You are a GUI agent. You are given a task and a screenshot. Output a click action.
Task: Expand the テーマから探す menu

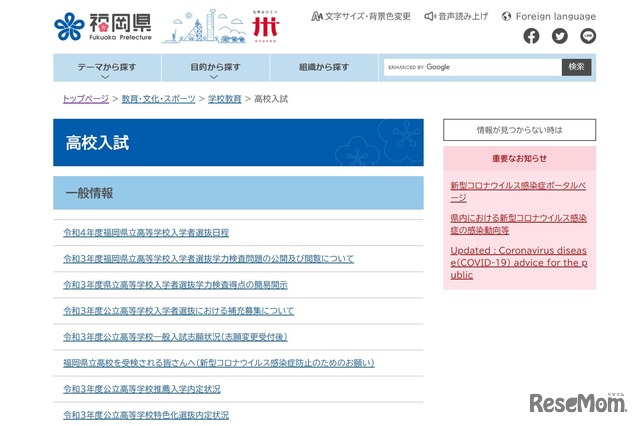107,67
